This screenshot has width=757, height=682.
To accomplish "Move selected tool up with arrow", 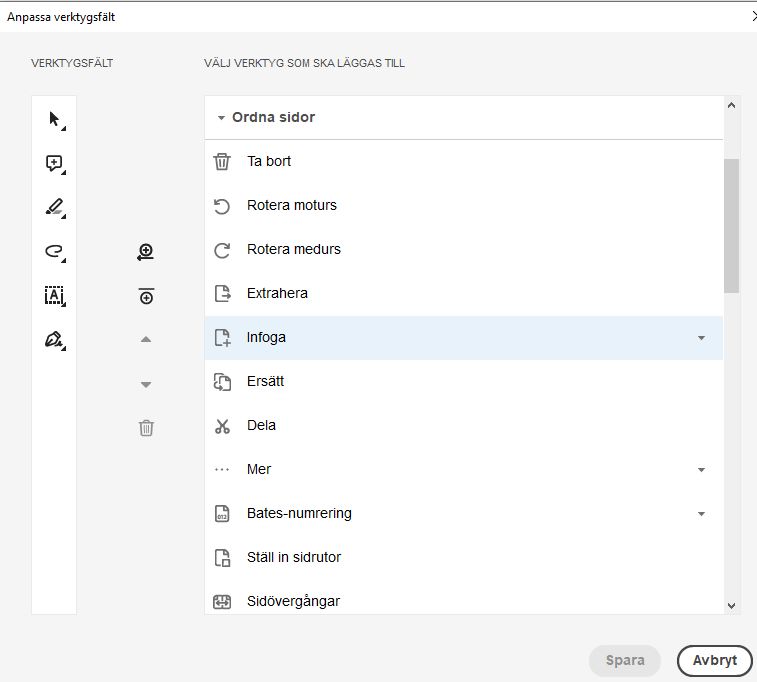I will [x=146, y=340].
